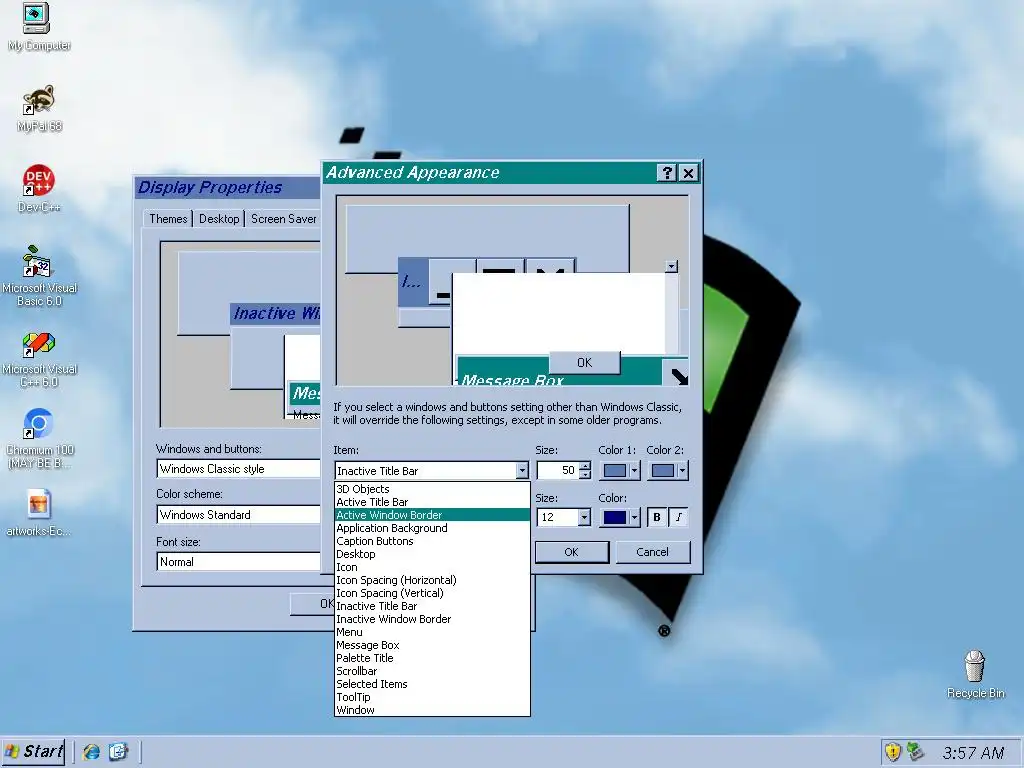The image size is (1024, 768).
Task: Open Internet Explorer from quick launch
Action: [91, 752]
